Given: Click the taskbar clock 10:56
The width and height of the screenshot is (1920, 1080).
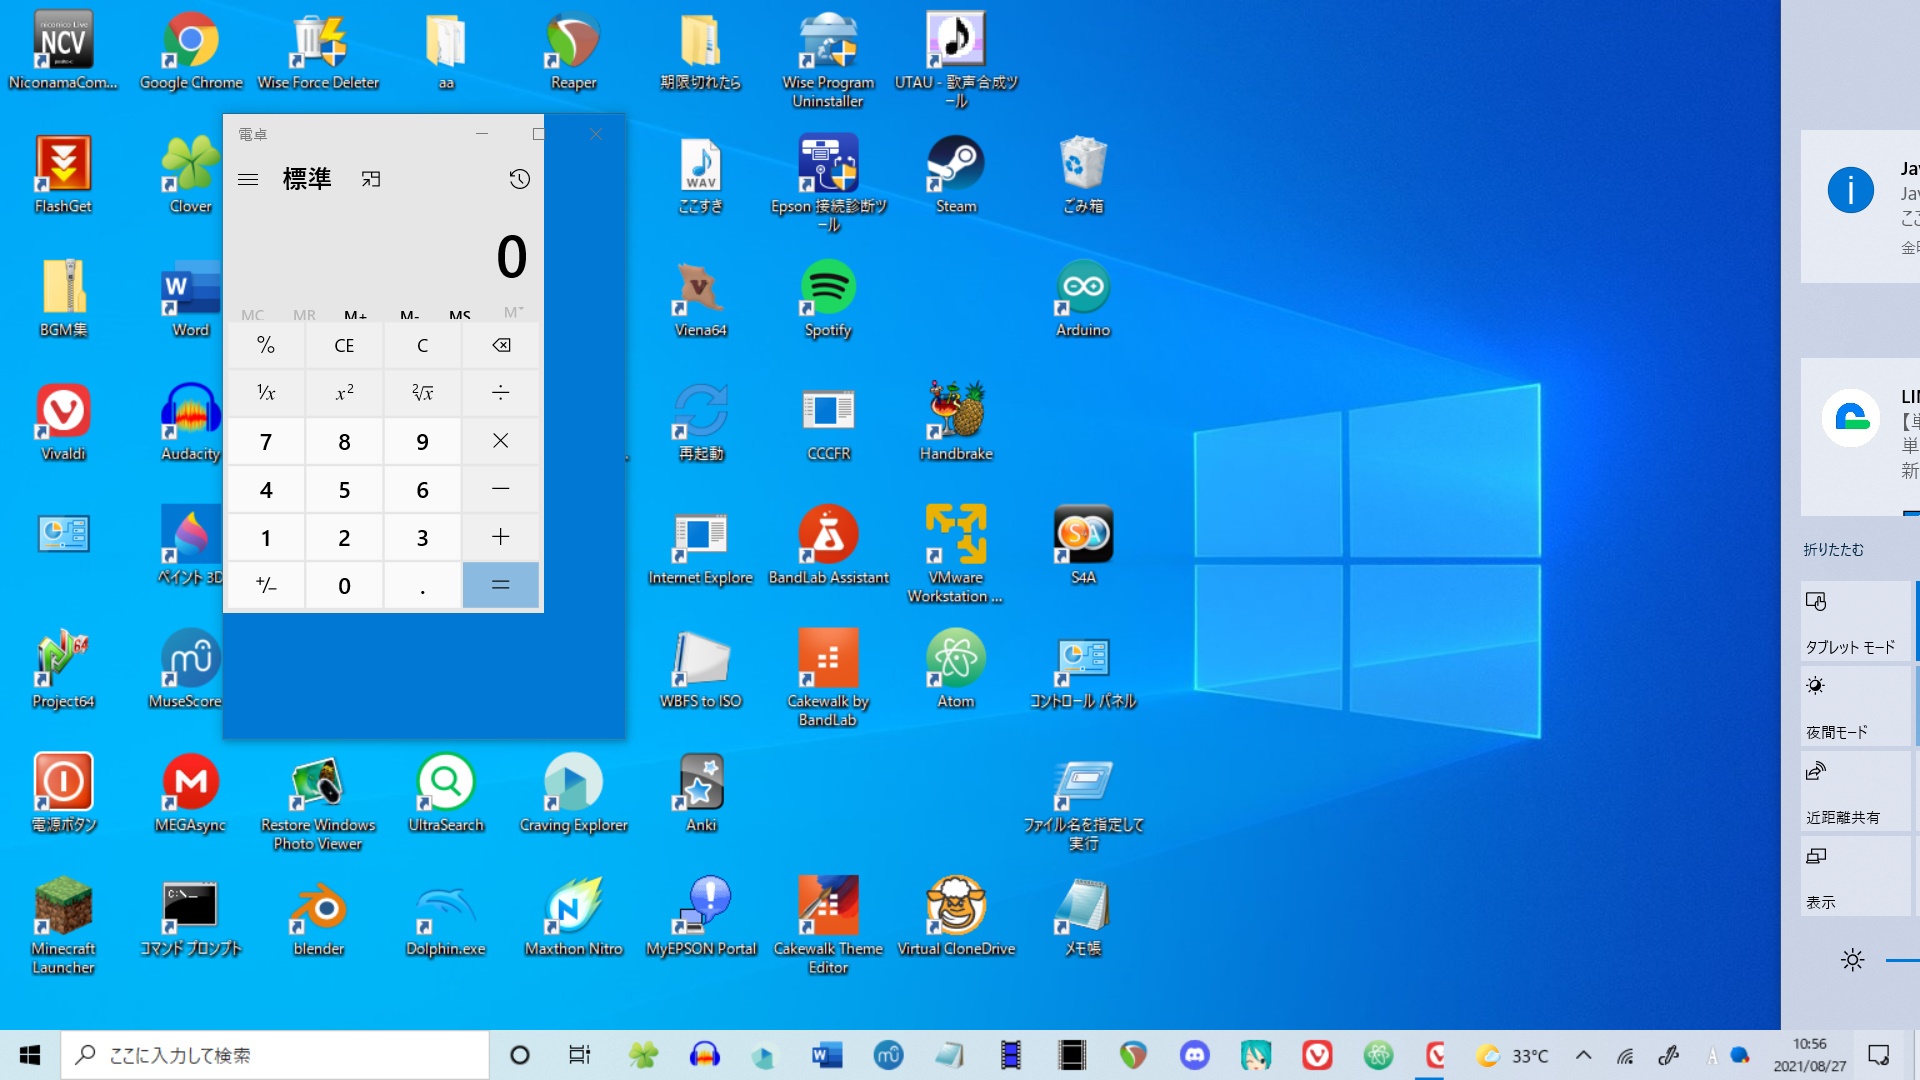Looking at the screenshot, I should point(1809,1055).
